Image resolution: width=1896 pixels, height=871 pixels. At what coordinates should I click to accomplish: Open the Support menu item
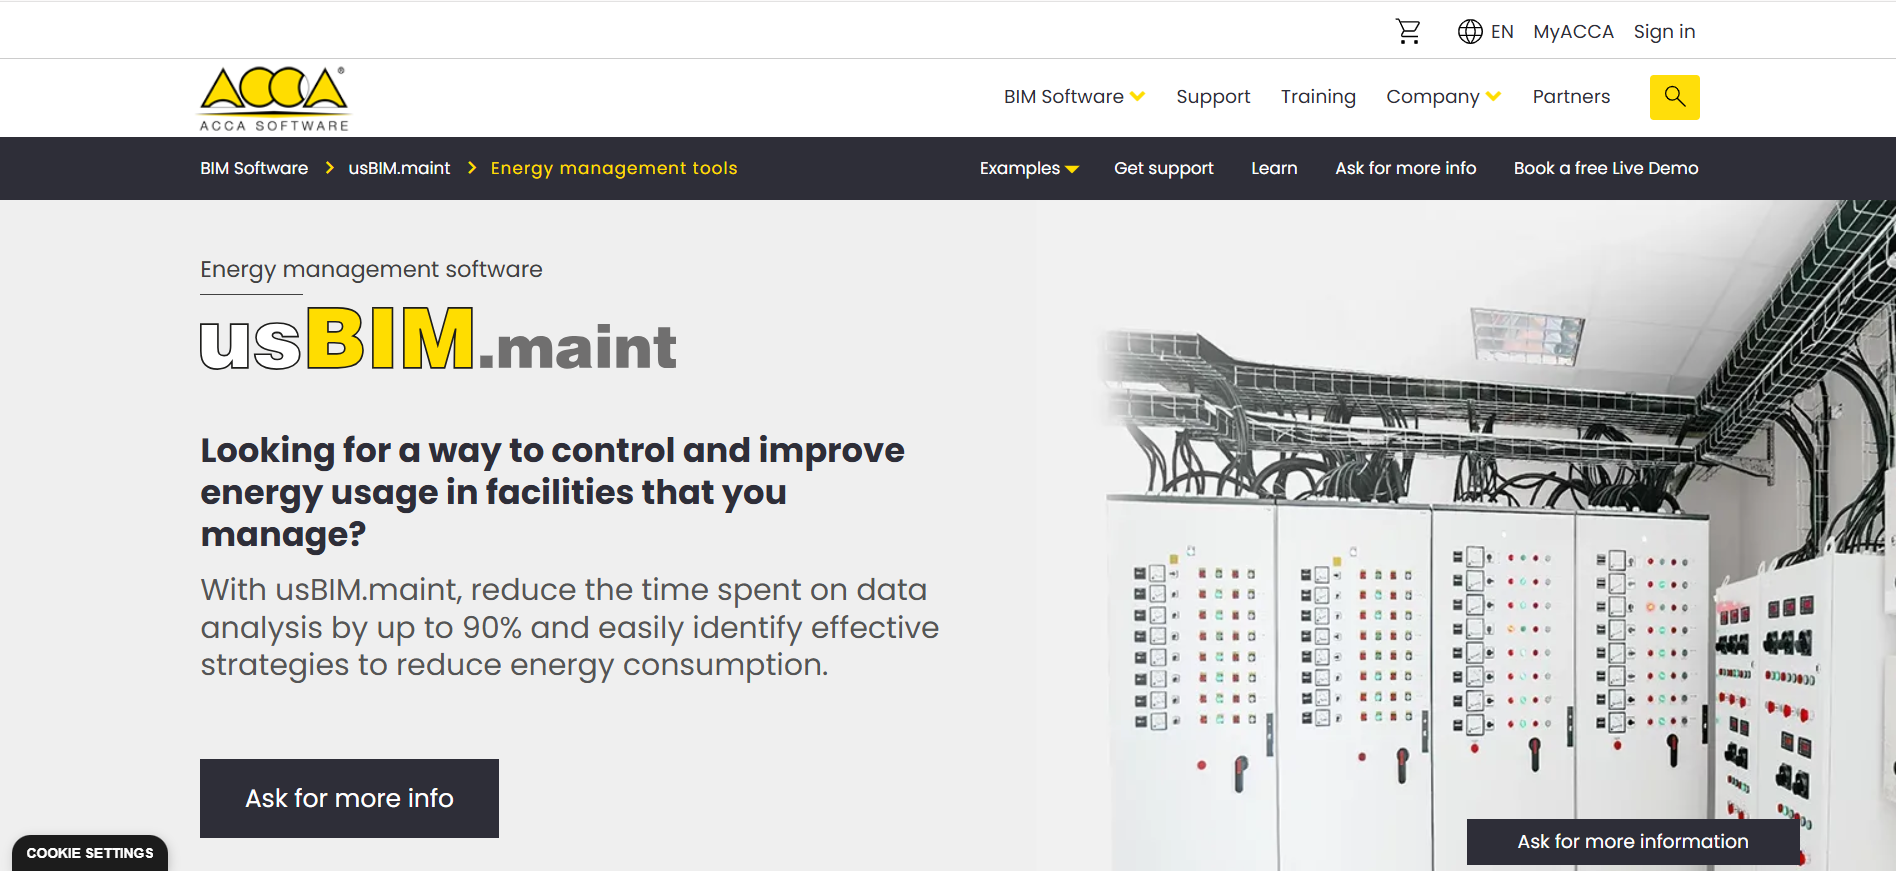(1213, 97)
